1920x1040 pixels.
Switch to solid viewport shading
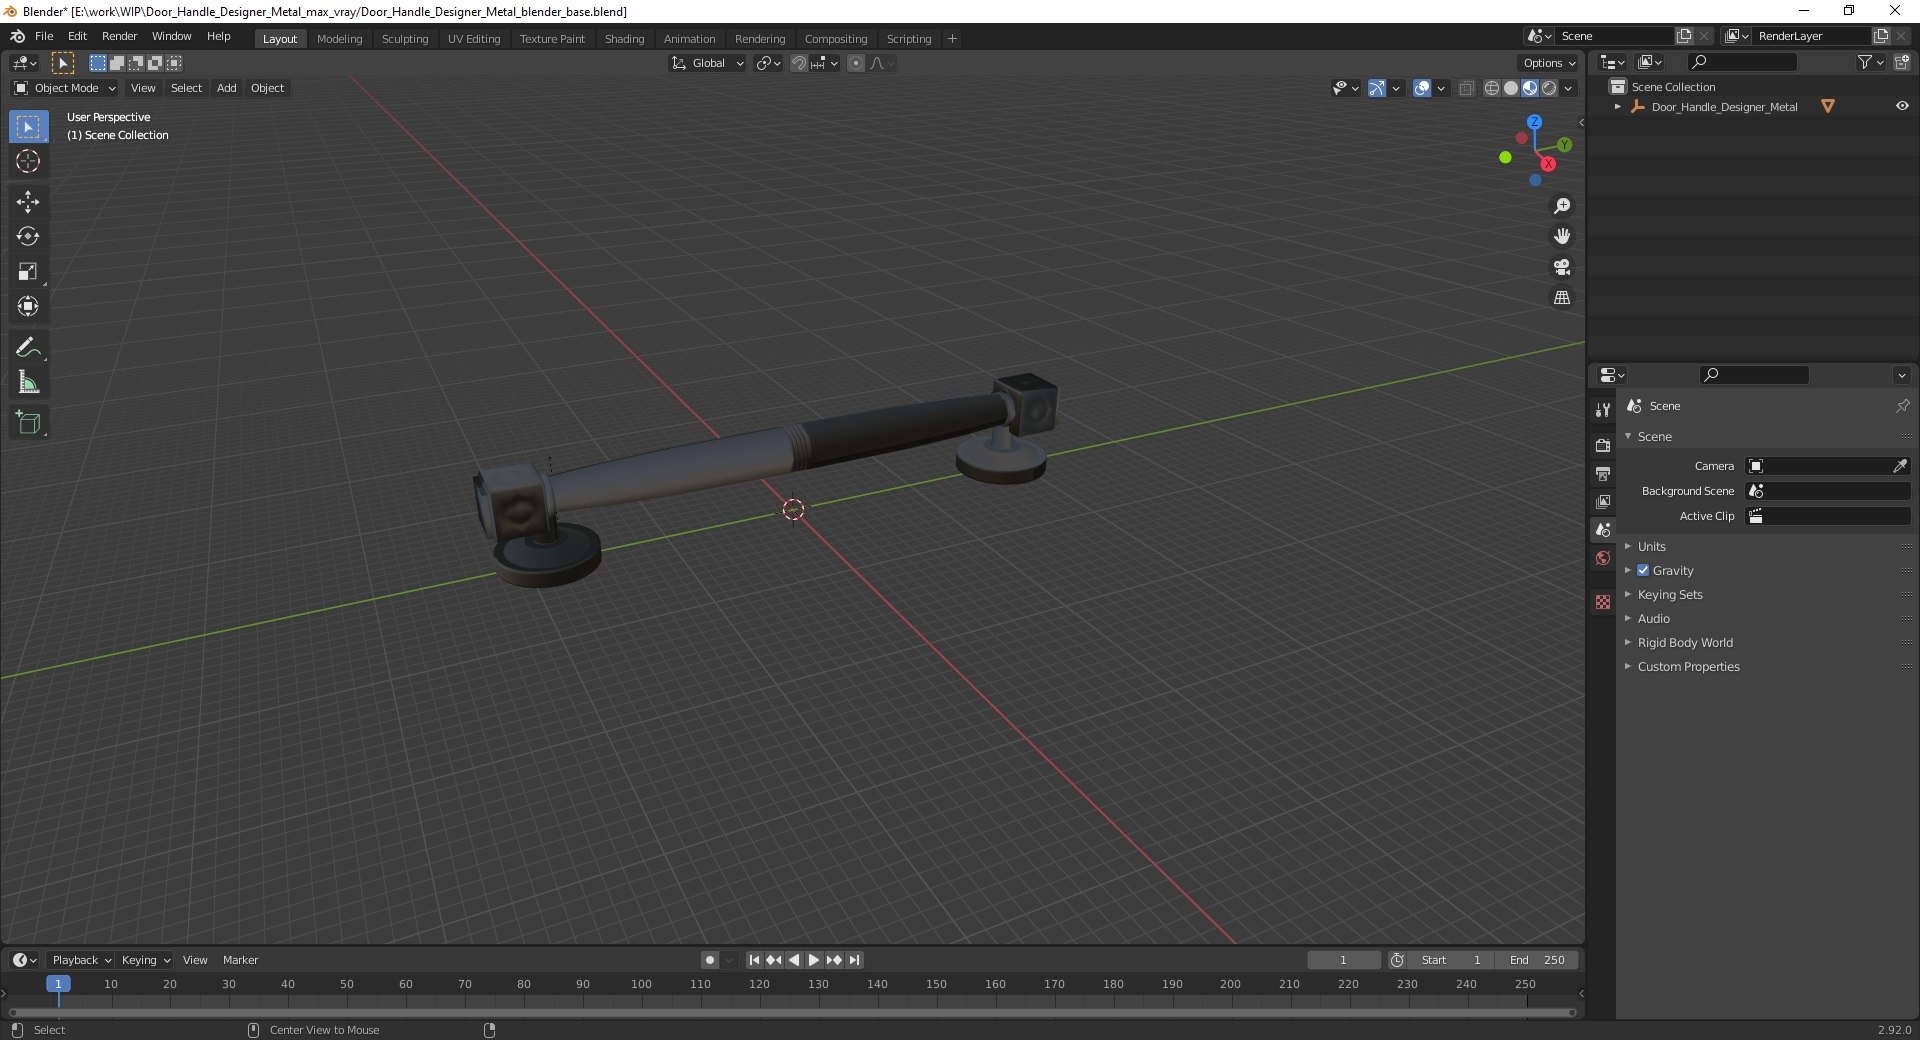coord(1511,88)
